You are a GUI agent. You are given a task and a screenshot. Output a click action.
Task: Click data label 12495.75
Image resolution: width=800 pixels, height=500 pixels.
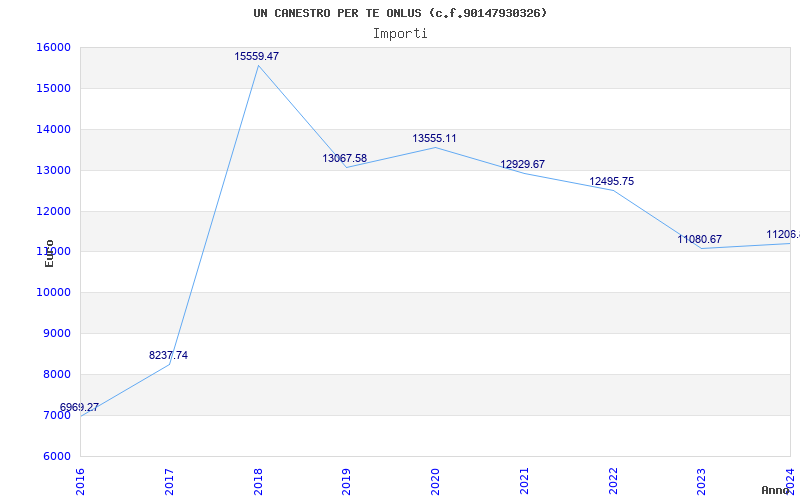coord(612,182)
